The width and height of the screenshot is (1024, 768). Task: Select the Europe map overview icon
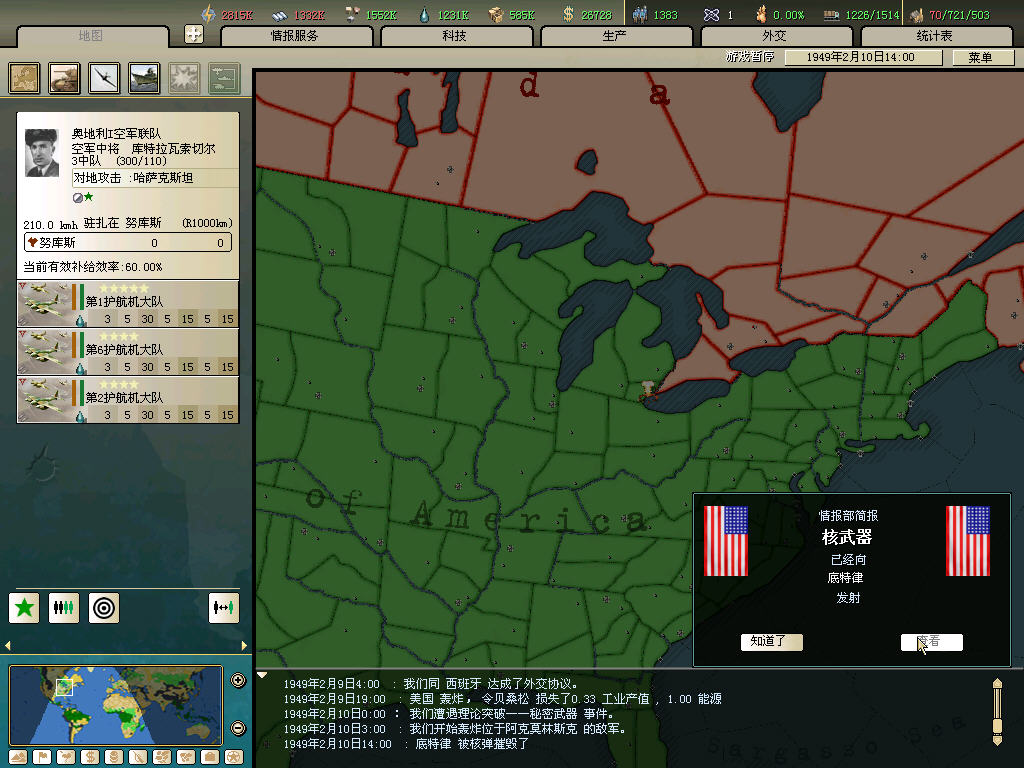click(24, 78)
